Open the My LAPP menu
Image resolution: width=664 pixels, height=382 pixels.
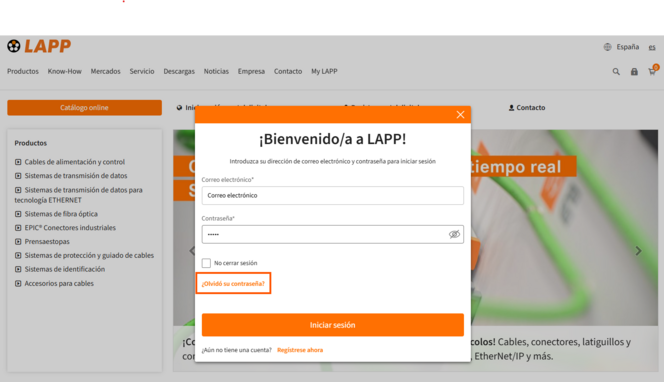coord(324,72)
